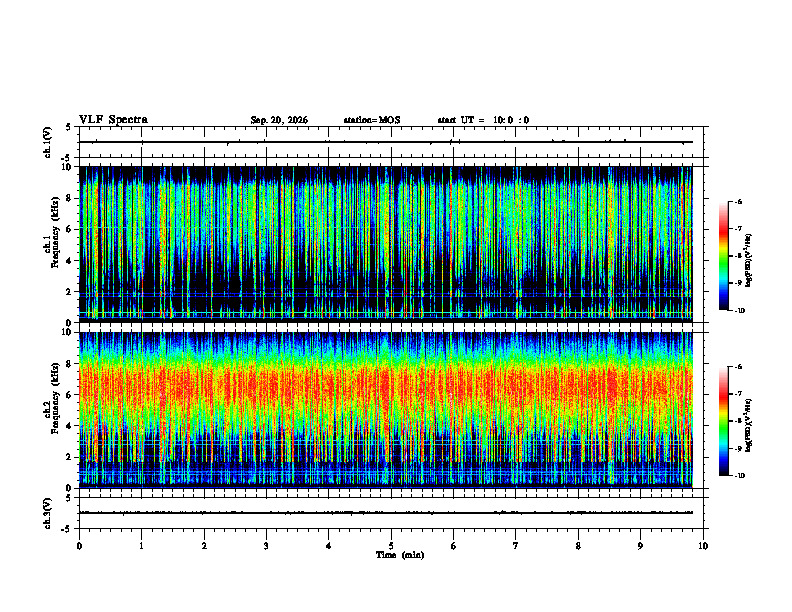Click the ch.3 voltage waveform trace

(x=386, y=513)
